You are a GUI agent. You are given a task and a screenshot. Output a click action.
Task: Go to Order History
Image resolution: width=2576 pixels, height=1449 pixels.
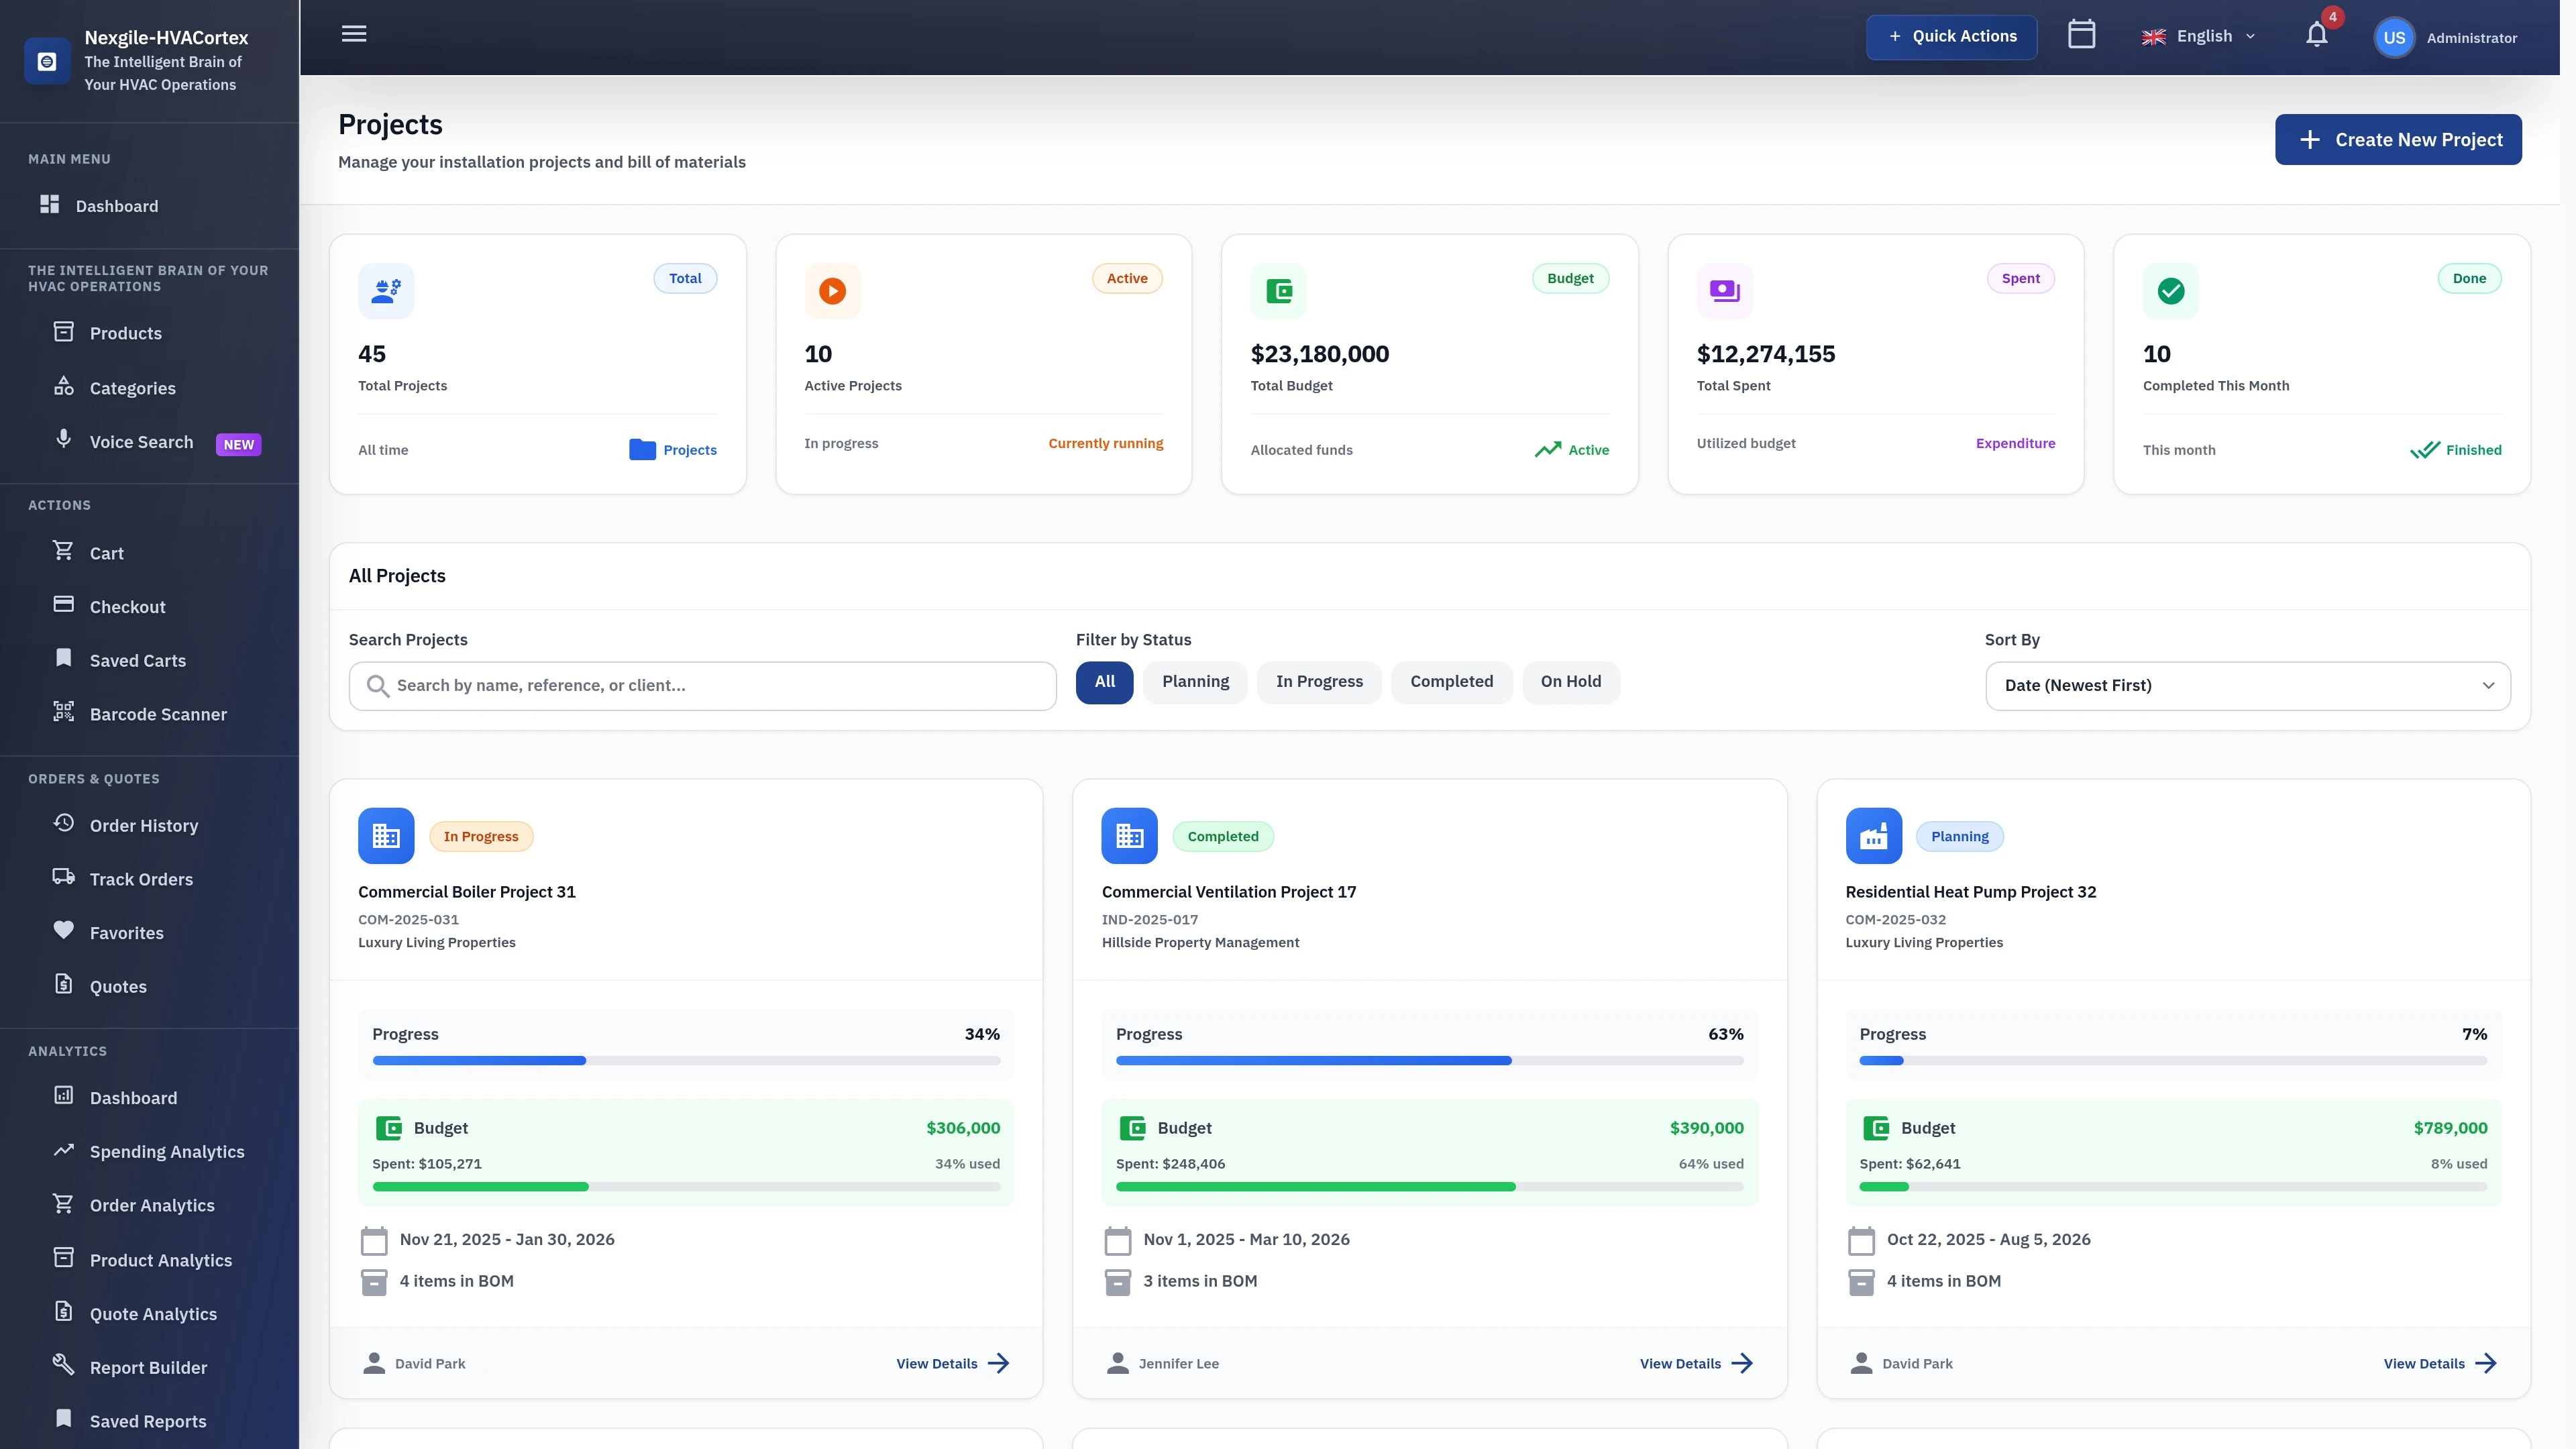pos(143,825)
